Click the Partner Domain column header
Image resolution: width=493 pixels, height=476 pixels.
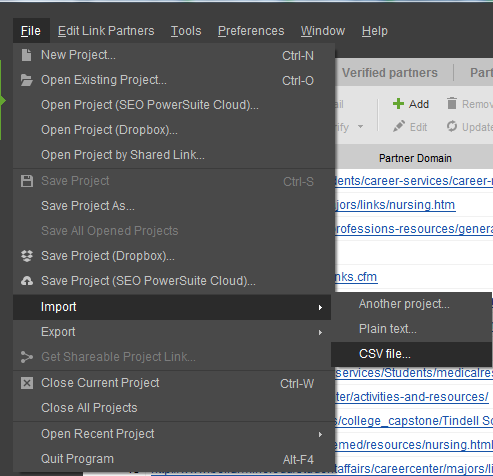tap(415, 158)
